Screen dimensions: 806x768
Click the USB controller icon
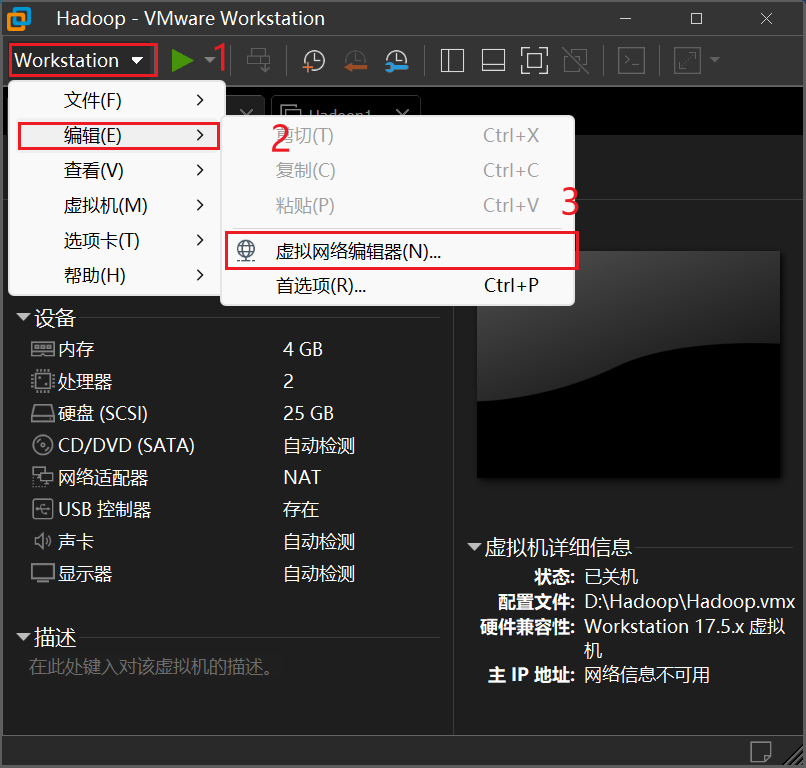[x=43, y=509]
